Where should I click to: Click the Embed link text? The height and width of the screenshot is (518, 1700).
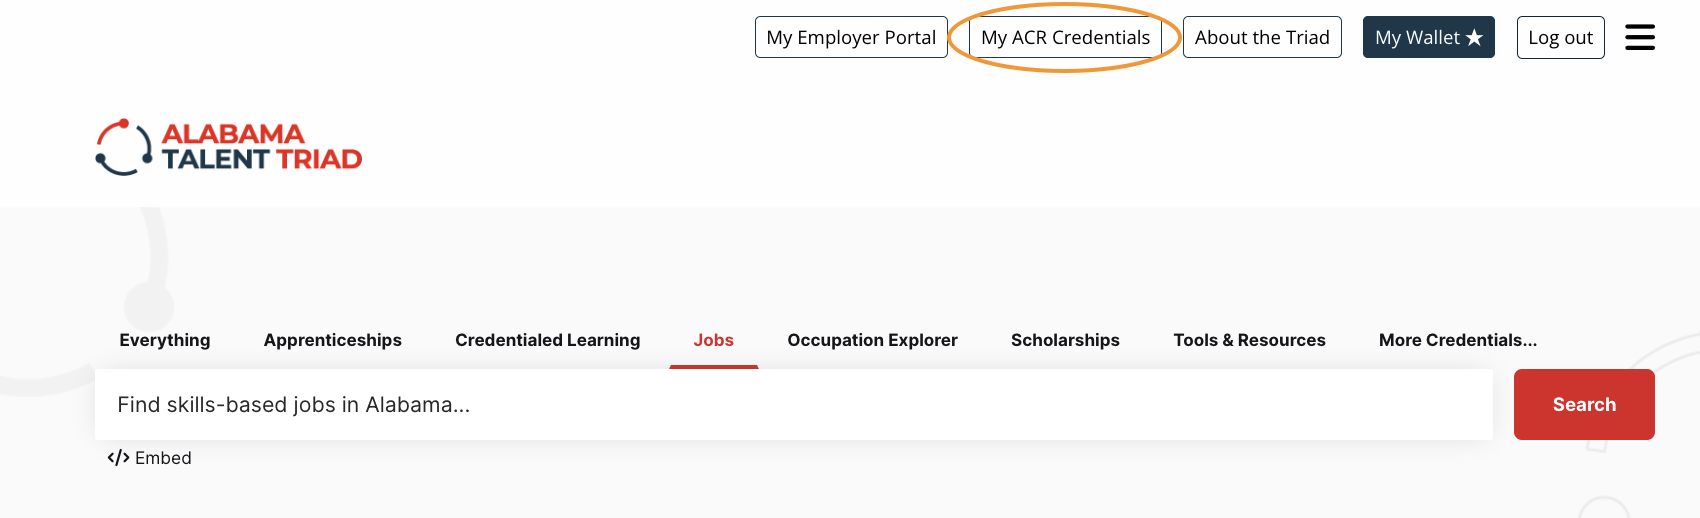(x=163, y=458)
